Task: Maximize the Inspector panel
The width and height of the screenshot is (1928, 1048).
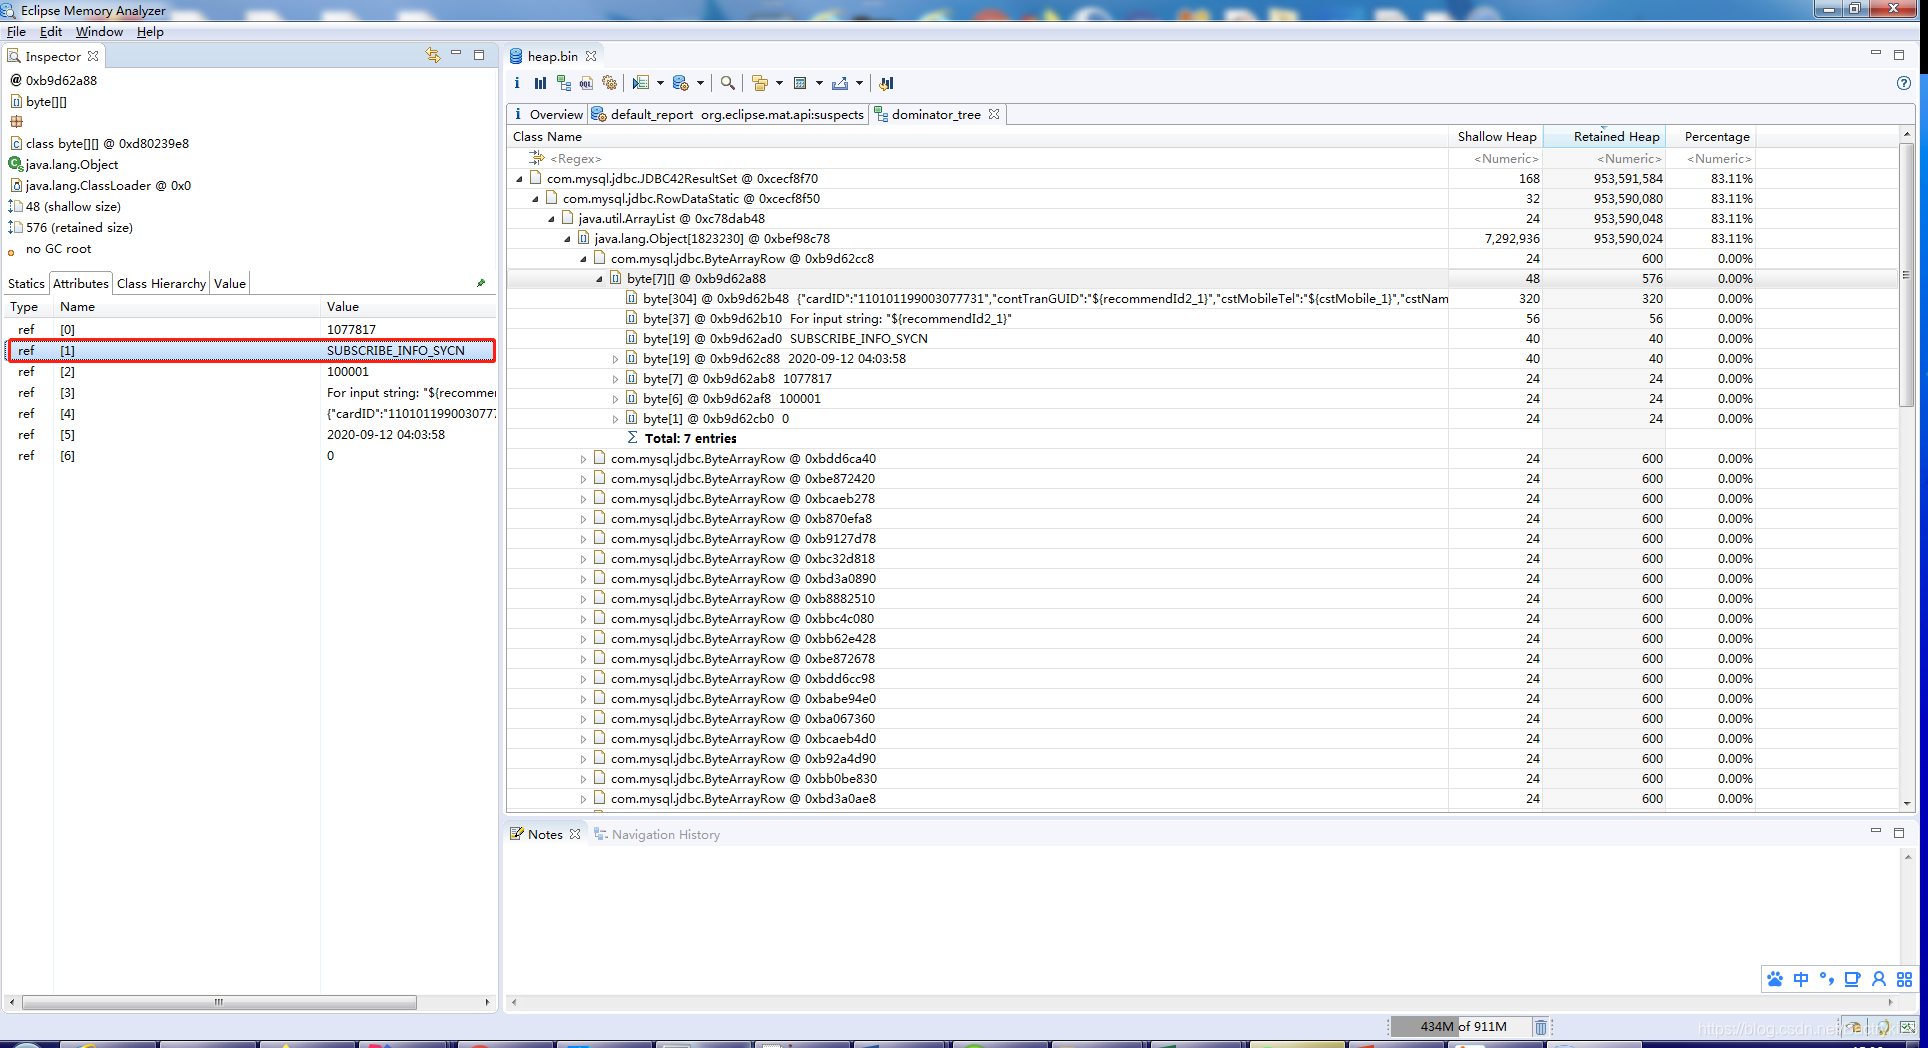Action: click(479, 55)
